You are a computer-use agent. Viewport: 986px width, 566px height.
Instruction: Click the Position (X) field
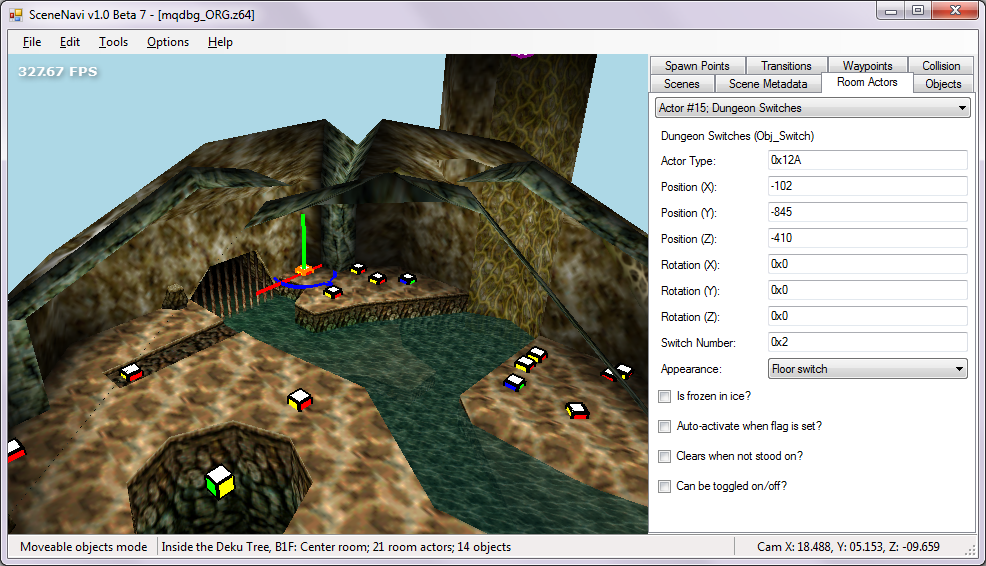[x=868, y=186]
